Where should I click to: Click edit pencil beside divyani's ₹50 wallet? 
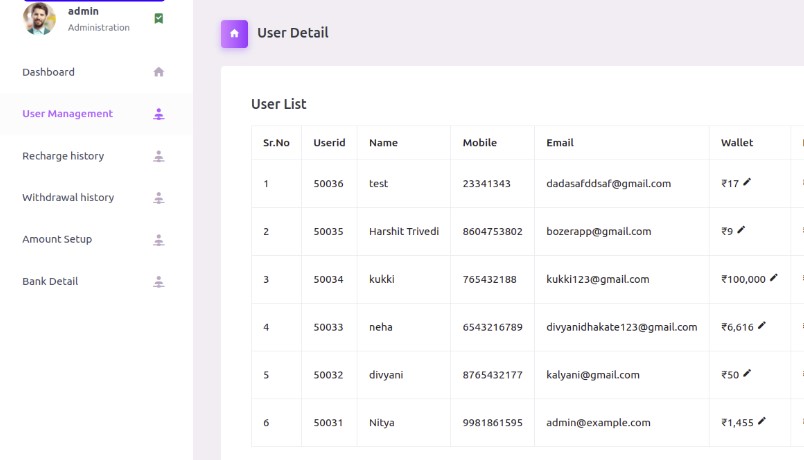[x=747, y=373]
